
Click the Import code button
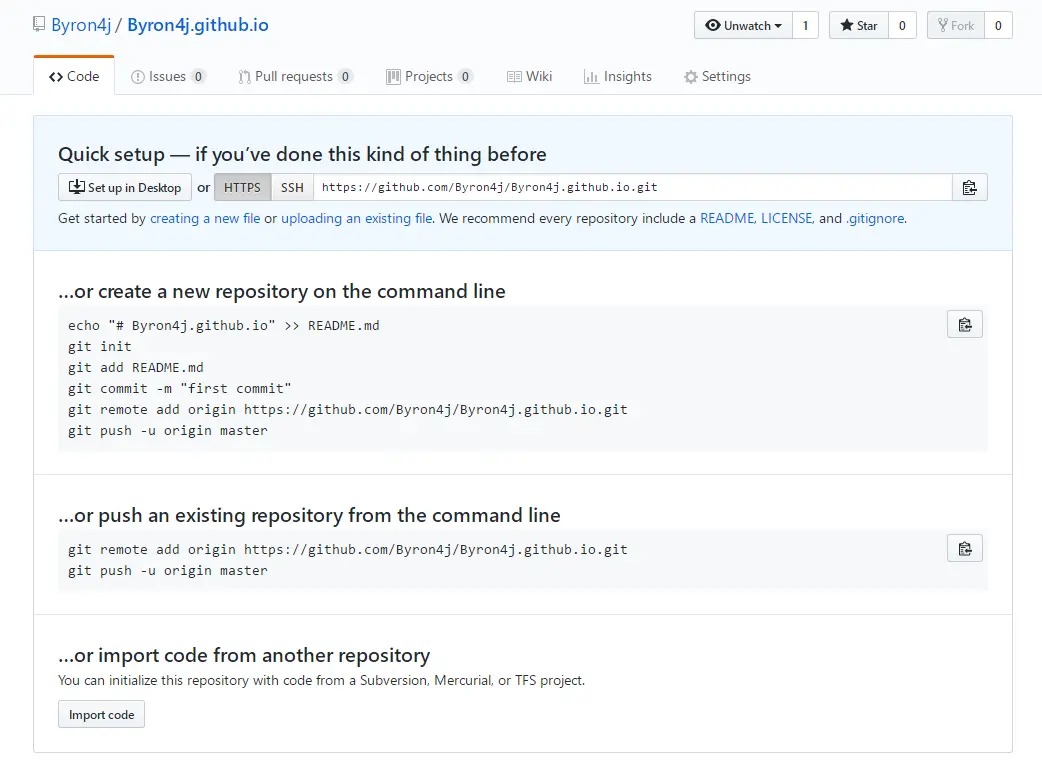coord(101,714)
